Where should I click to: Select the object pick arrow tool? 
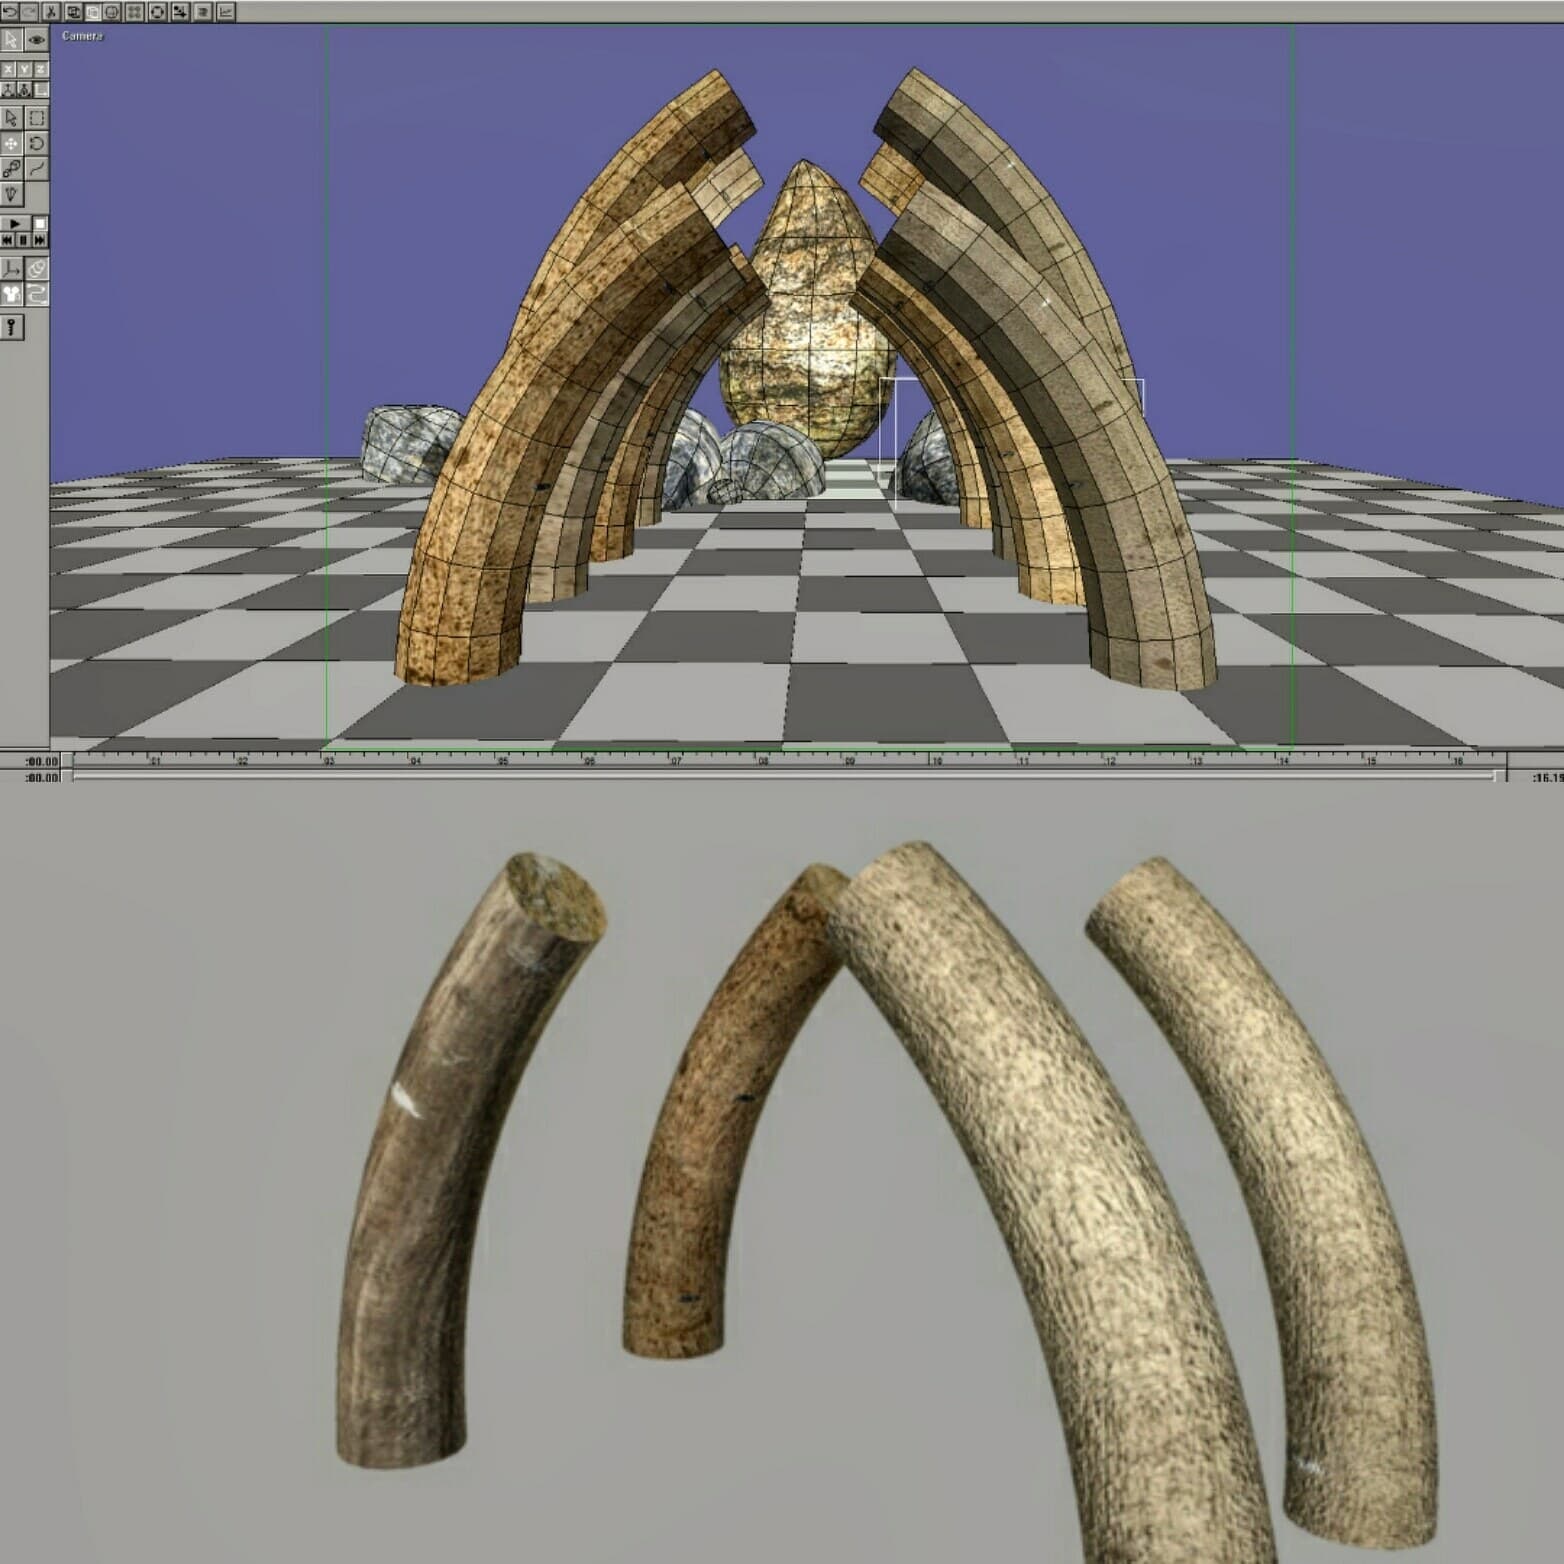pyautogui.click(x=11, y=118)
